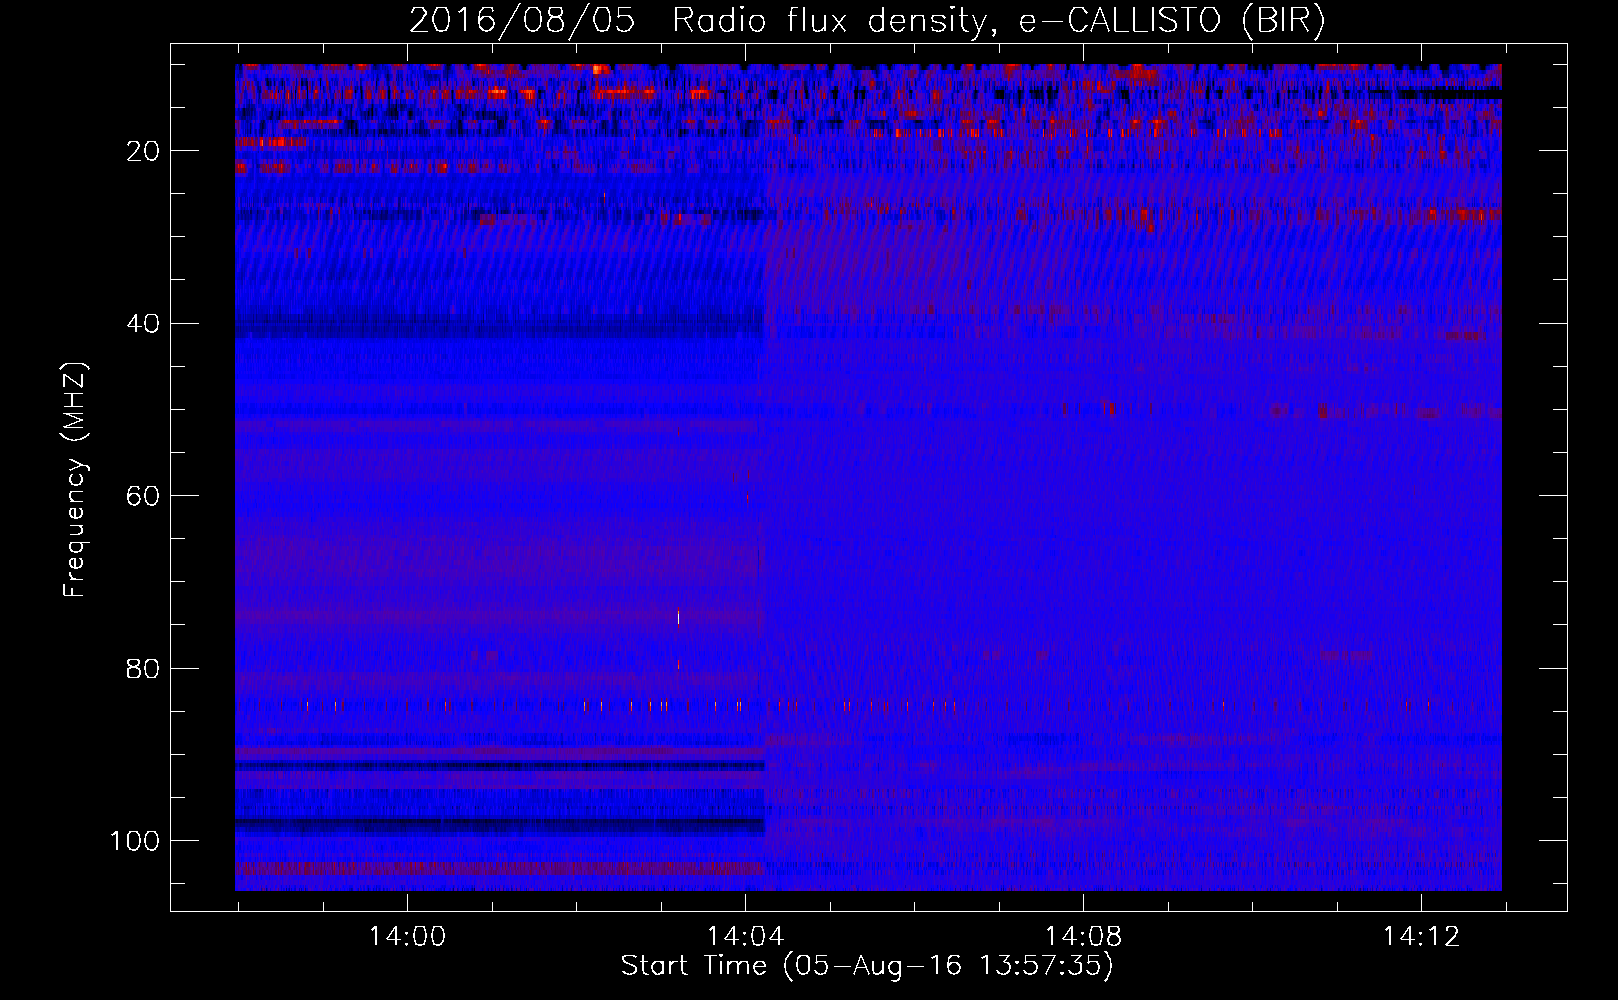Click the frequency tick label "40"
Image resolution: width=1618 pixels, height=1000 pixels.
click(x=144, y=324)
